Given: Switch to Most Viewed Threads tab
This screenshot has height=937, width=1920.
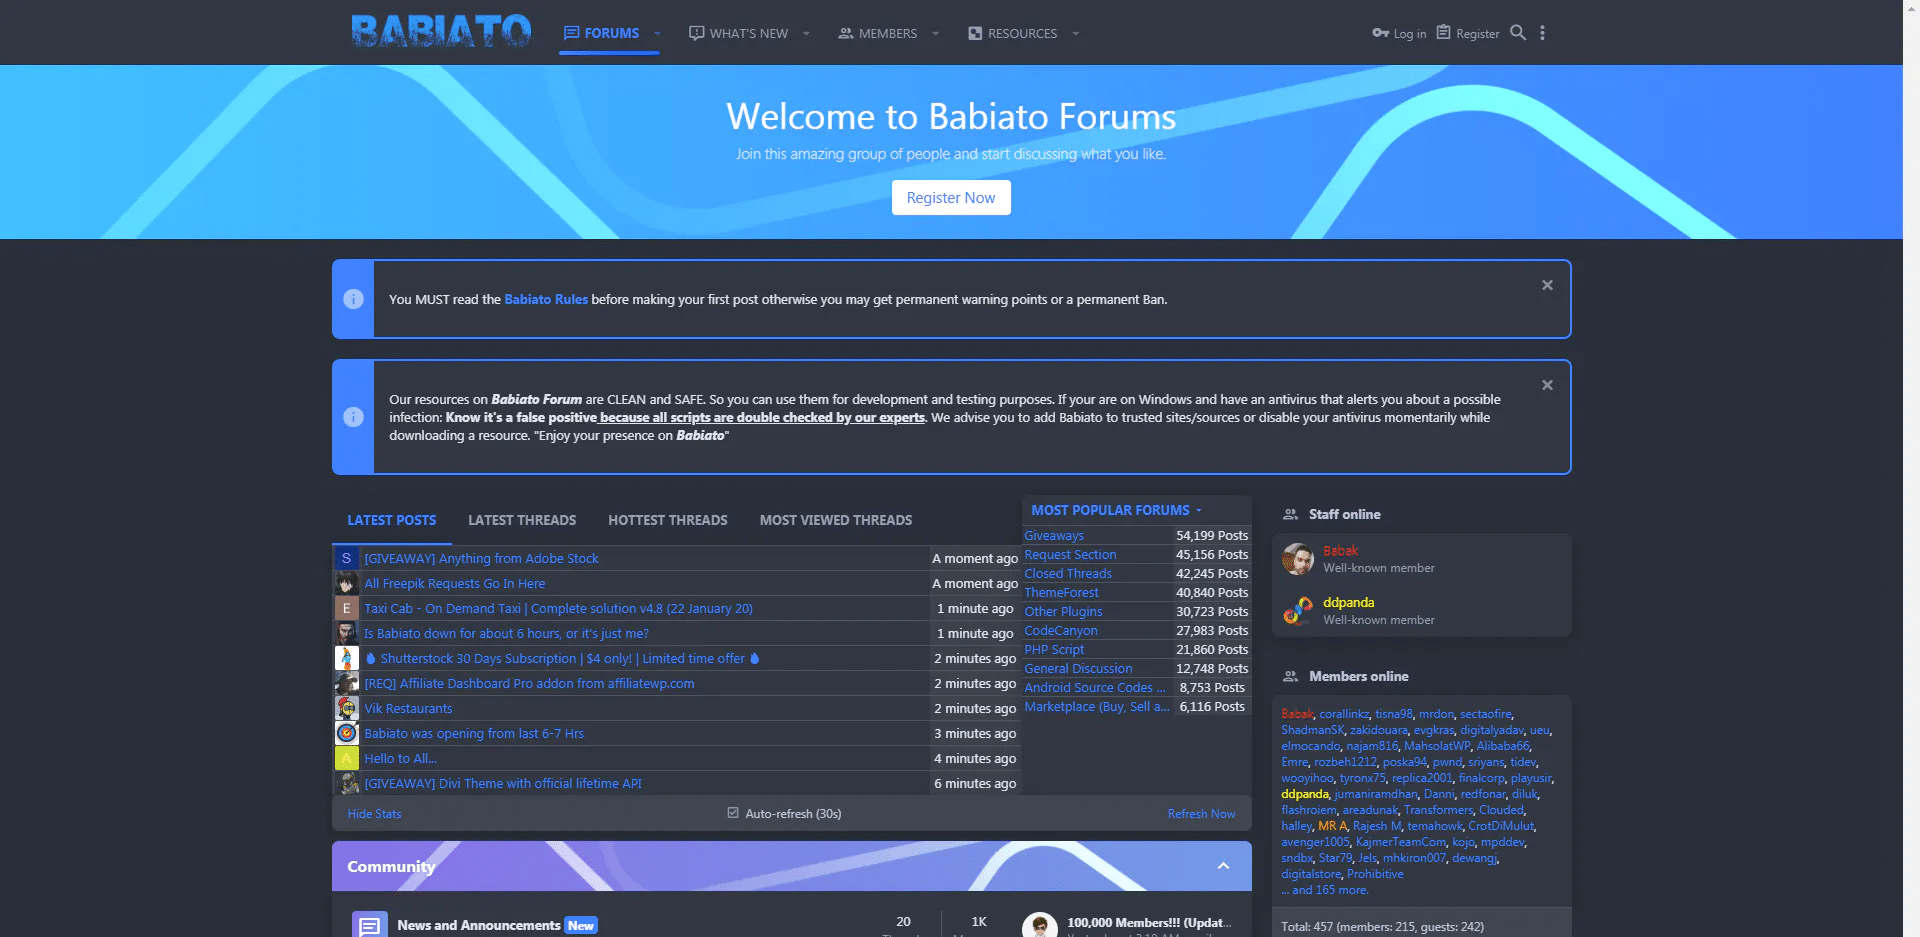Looking at the screenshot, I should coord(836,520).
